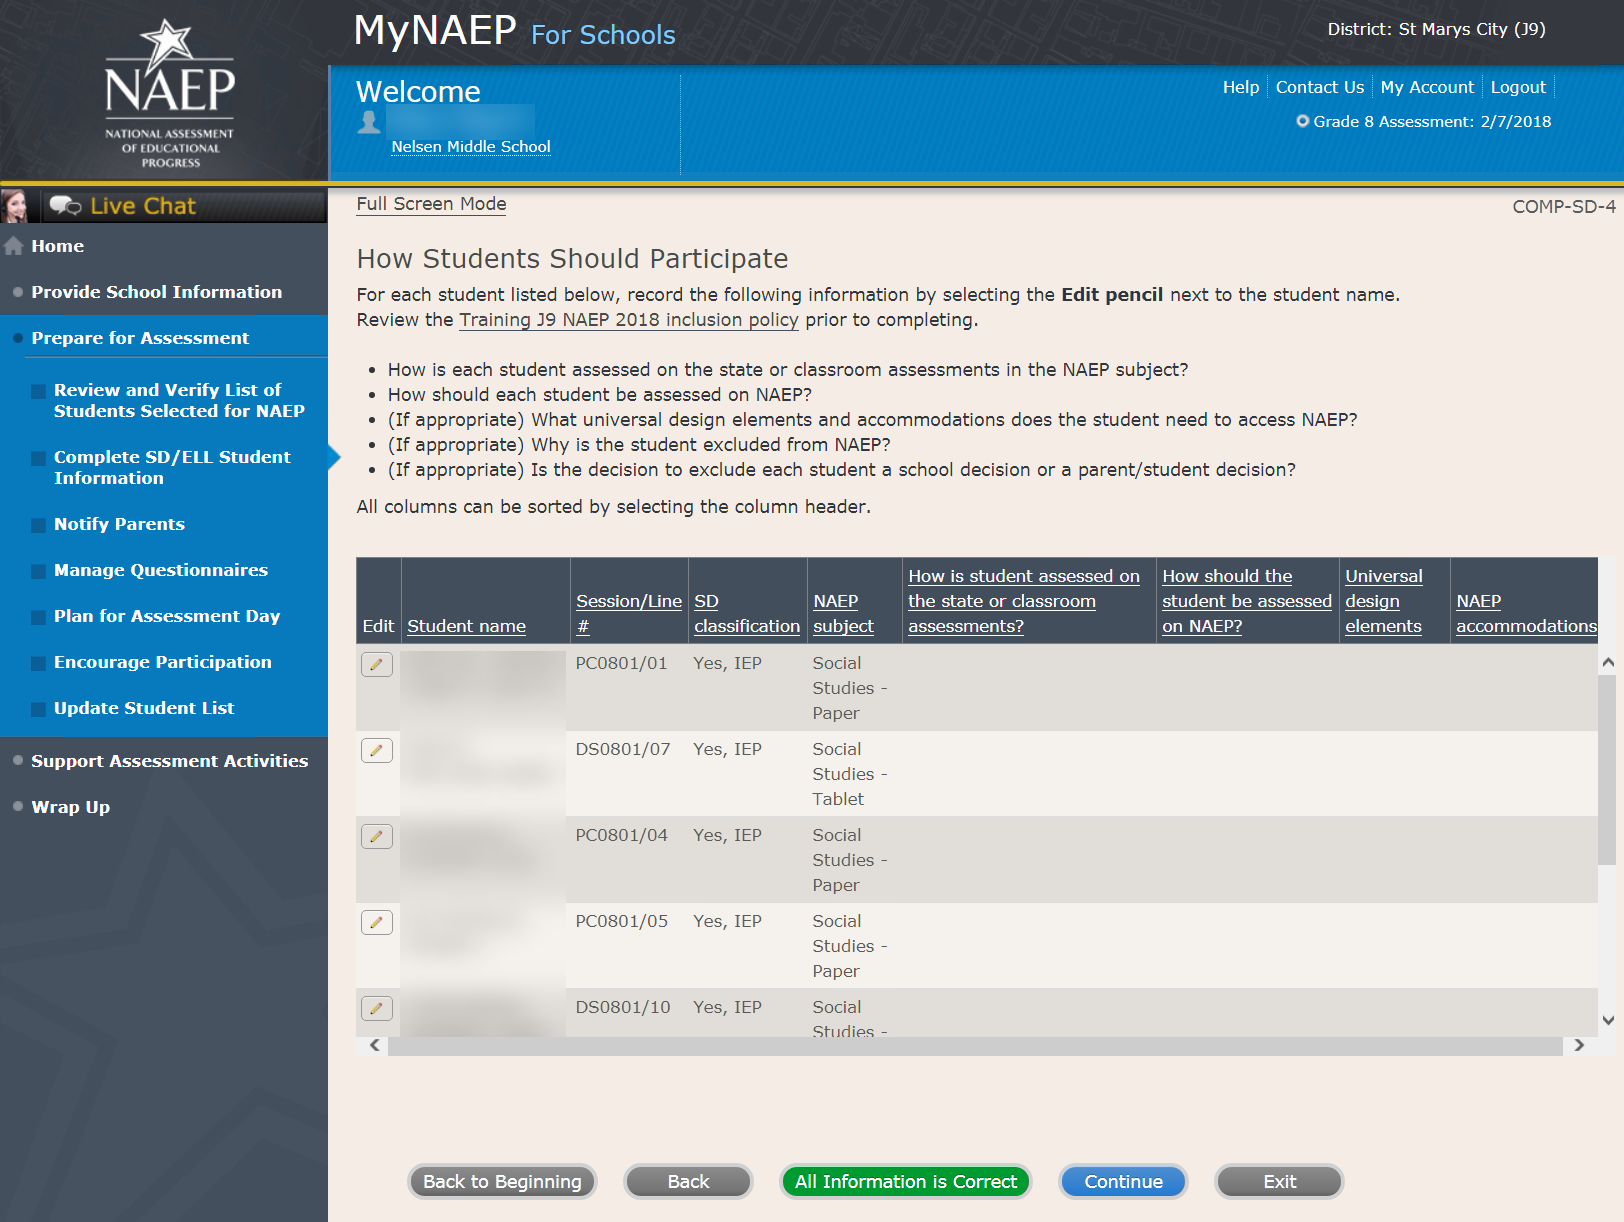Viewport: 1624px width, 1222px height.
Task: Click the edit pencil for row PC0801/01
Action: click(377, 664)
